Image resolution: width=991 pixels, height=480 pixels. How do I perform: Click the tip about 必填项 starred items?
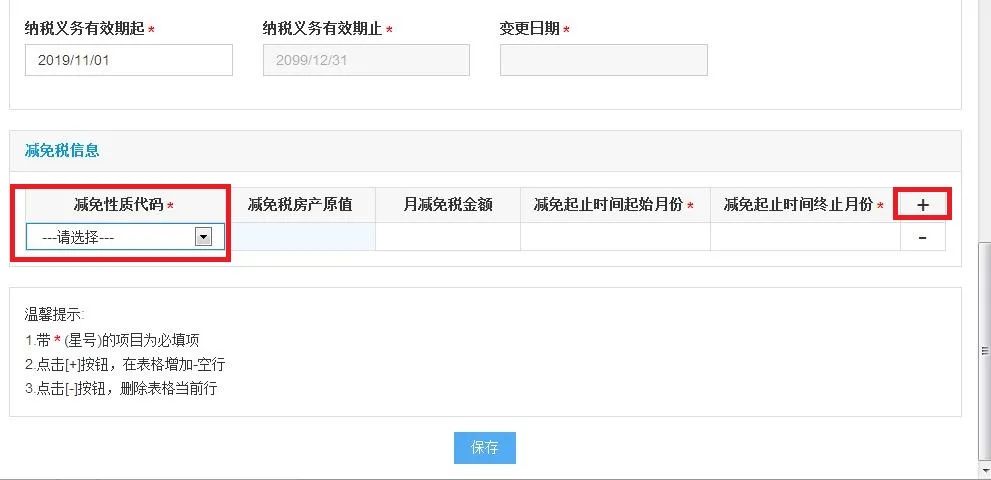tap(112, 341)
